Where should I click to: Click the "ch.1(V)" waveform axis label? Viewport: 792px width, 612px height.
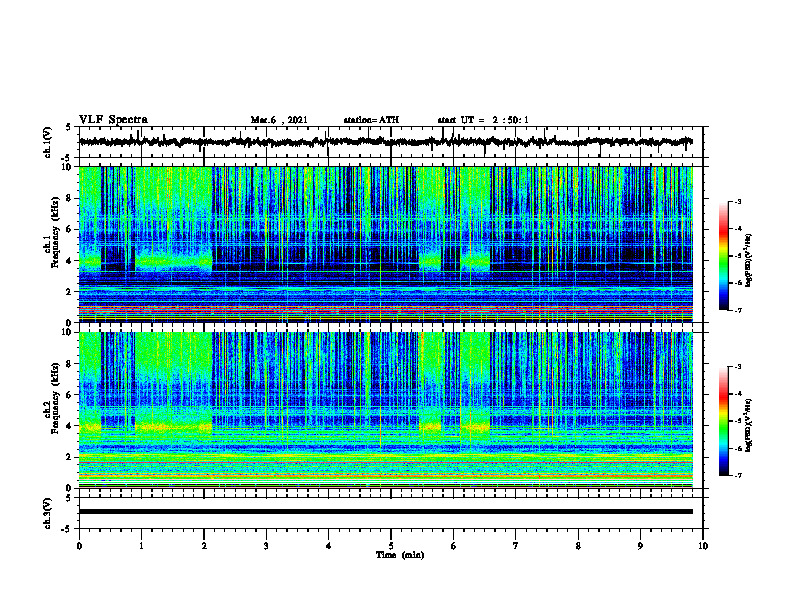(48, 142)
